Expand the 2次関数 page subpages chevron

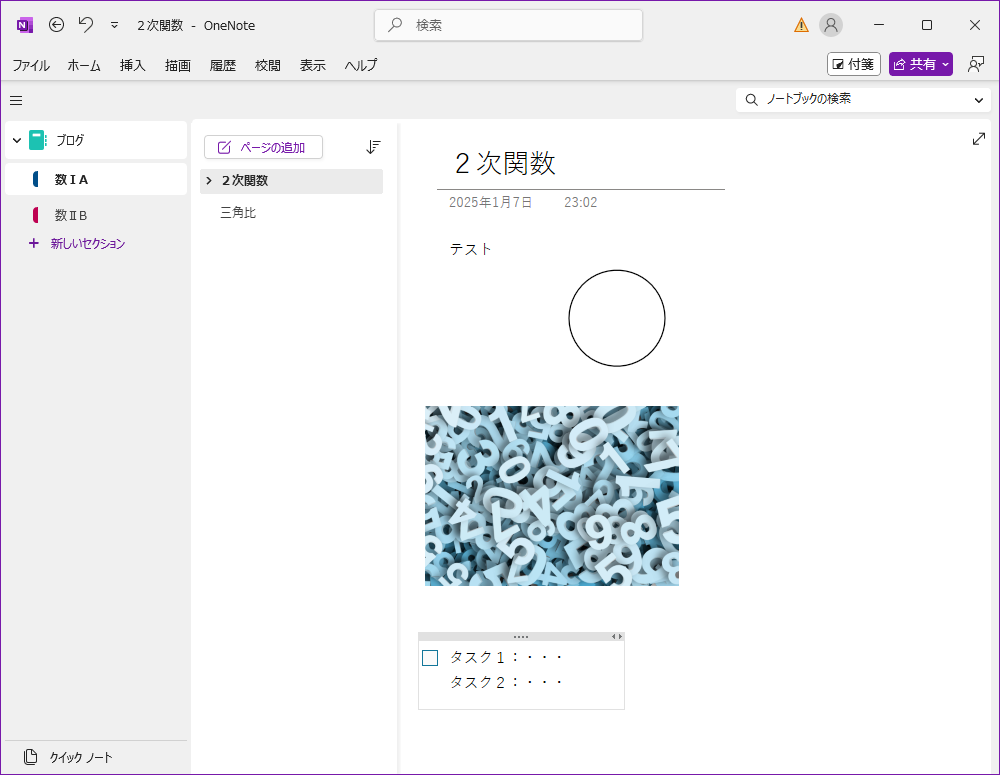(208, 181)
